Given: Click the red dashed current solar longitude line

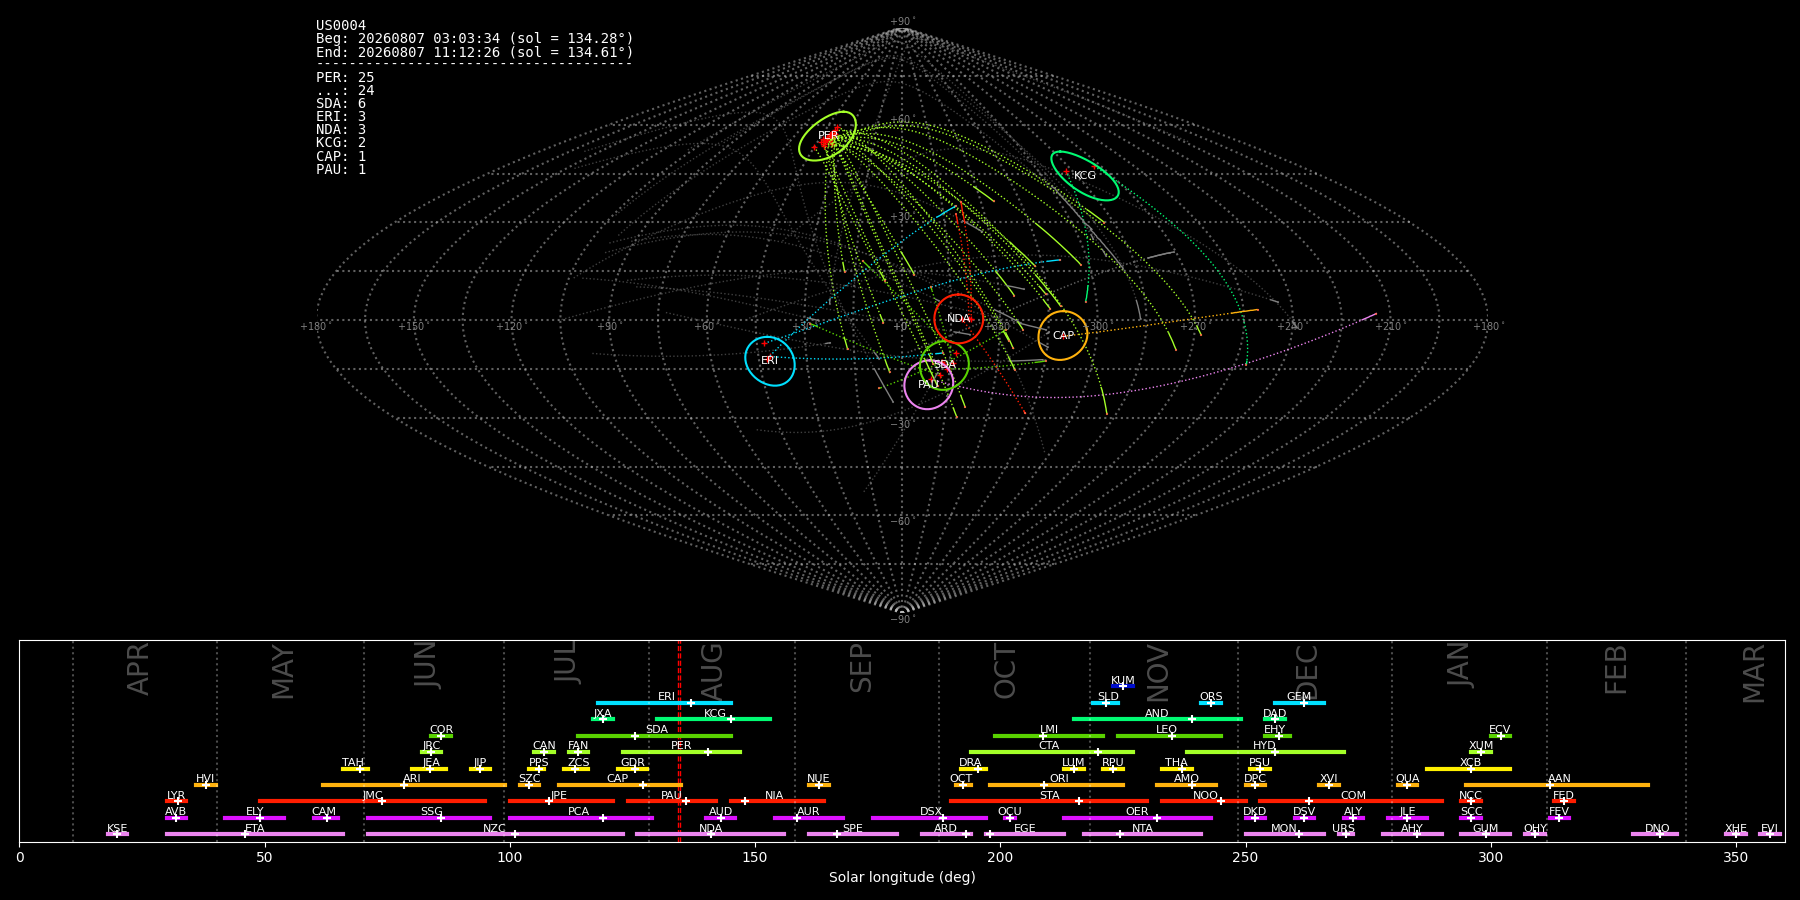Looking at the screenshot, I should click(x=679, y=741).
